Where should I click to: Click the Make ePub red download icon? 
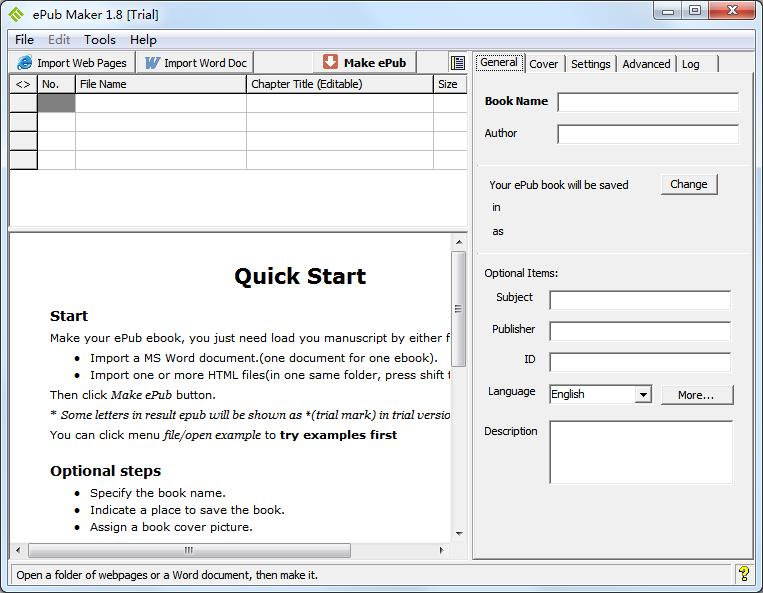(330, 62)
